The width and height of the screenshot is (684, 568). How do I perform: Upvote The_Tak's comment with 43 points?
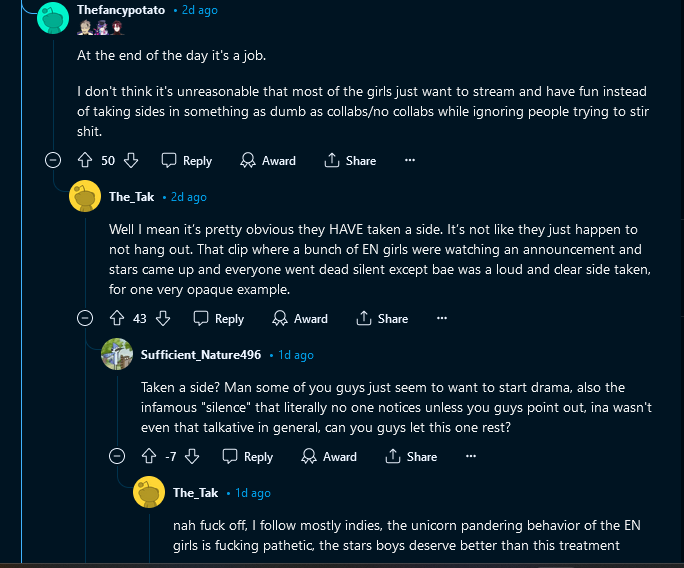116,318
